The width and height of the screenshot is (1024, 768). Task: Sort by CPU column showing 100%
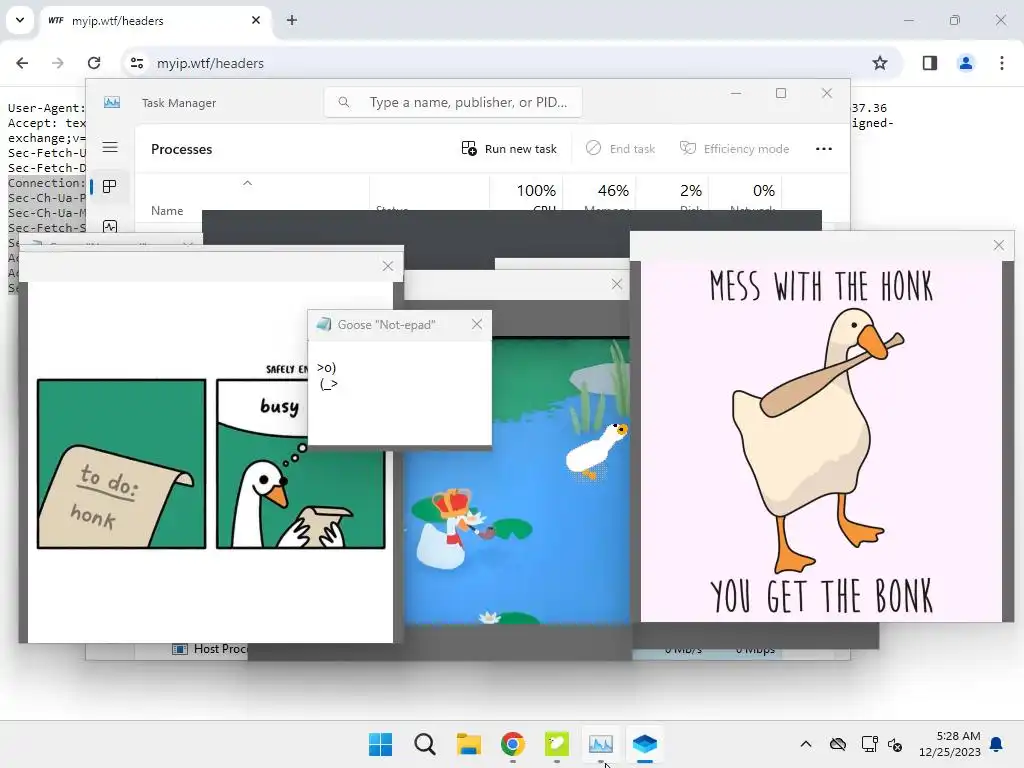pyautogui.click(x=526, y=194)
